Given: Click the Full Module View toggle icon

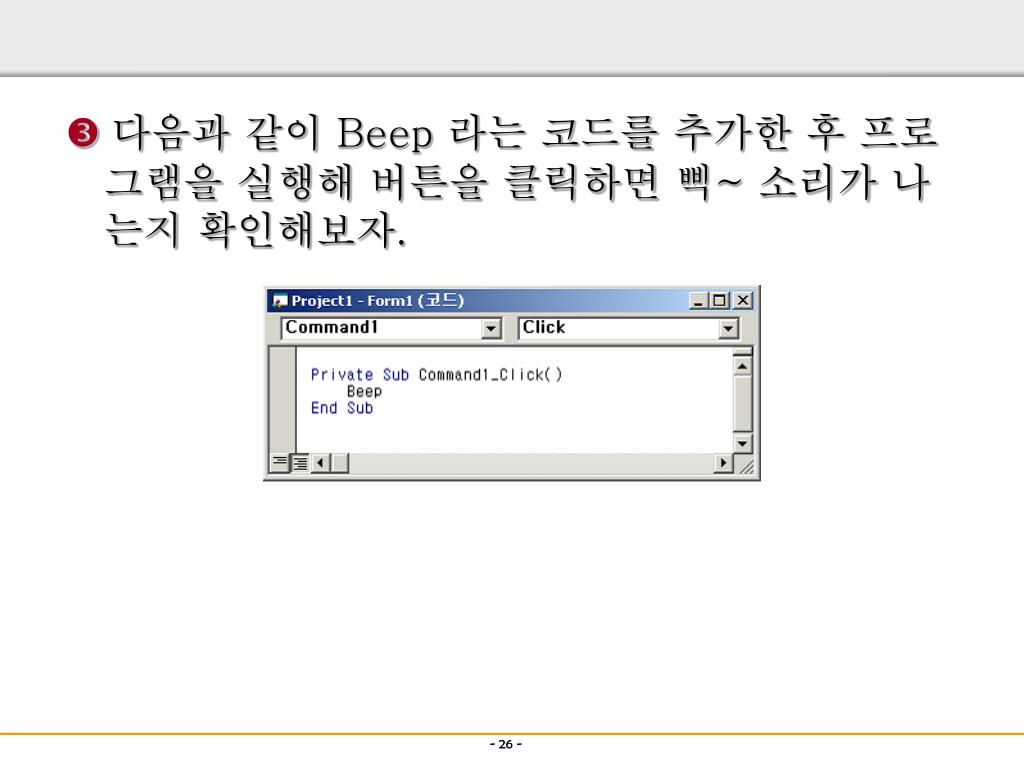Looking at the screenshot, I should tap(299, 463).
